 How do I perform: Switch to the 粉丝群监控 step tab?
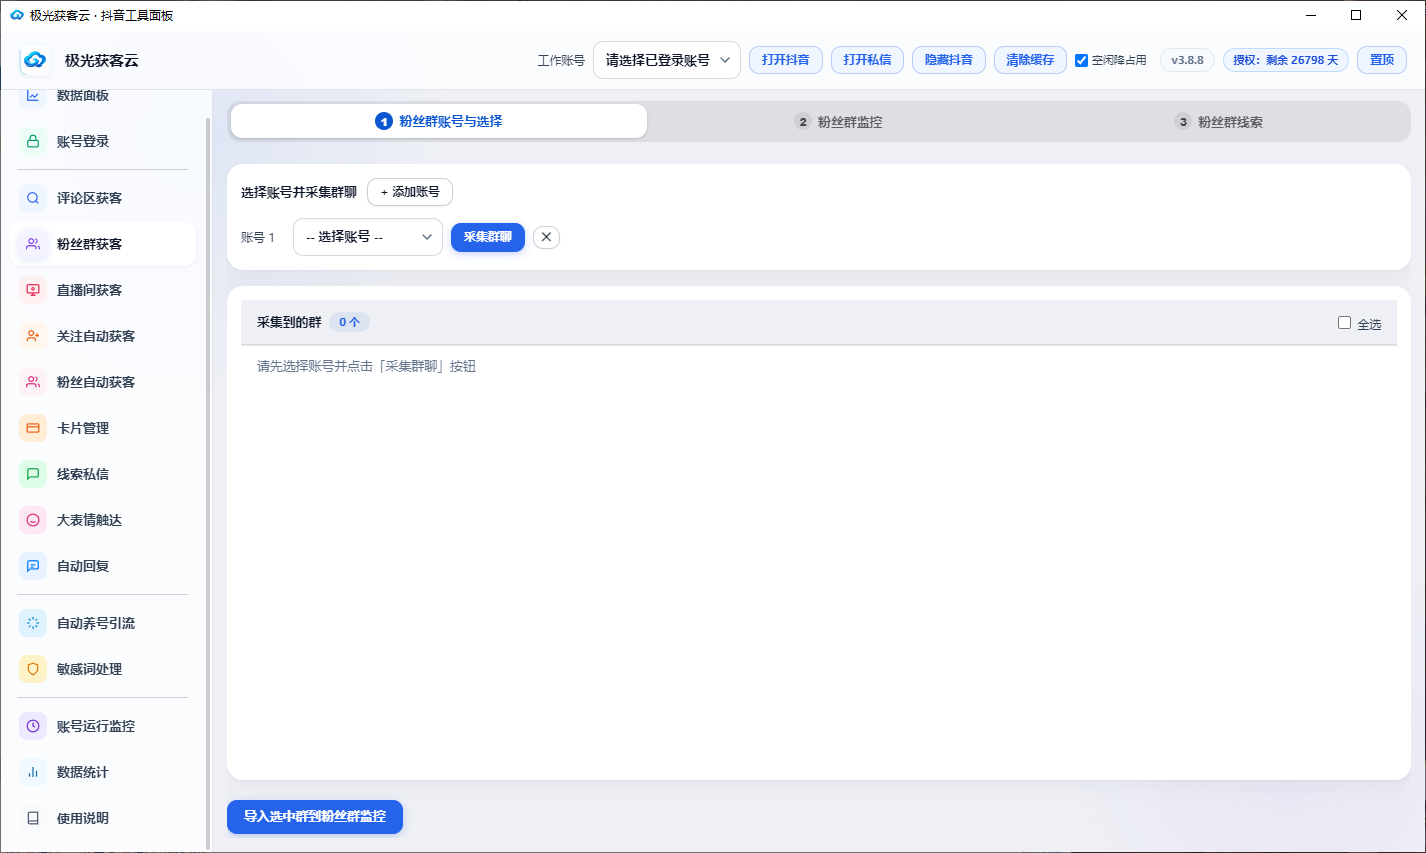[838, 122]
